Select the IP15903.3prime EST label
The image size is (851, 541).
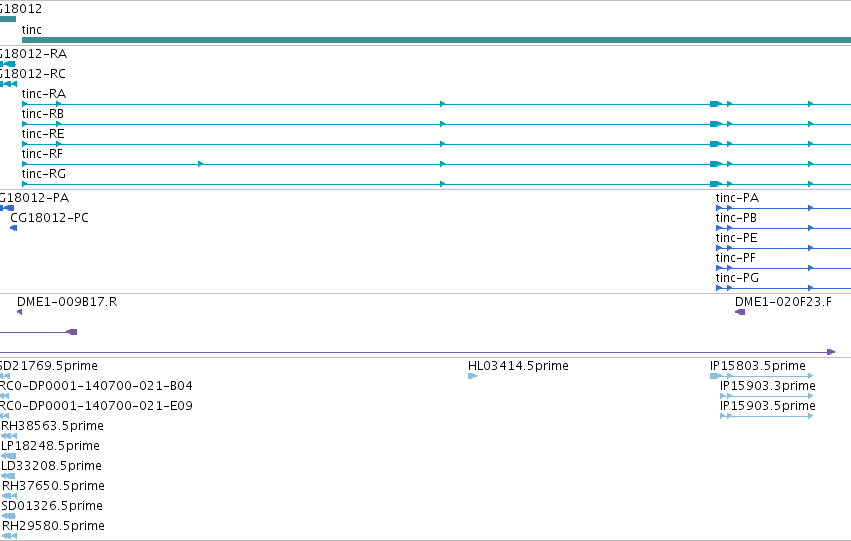tap(767, 386)
